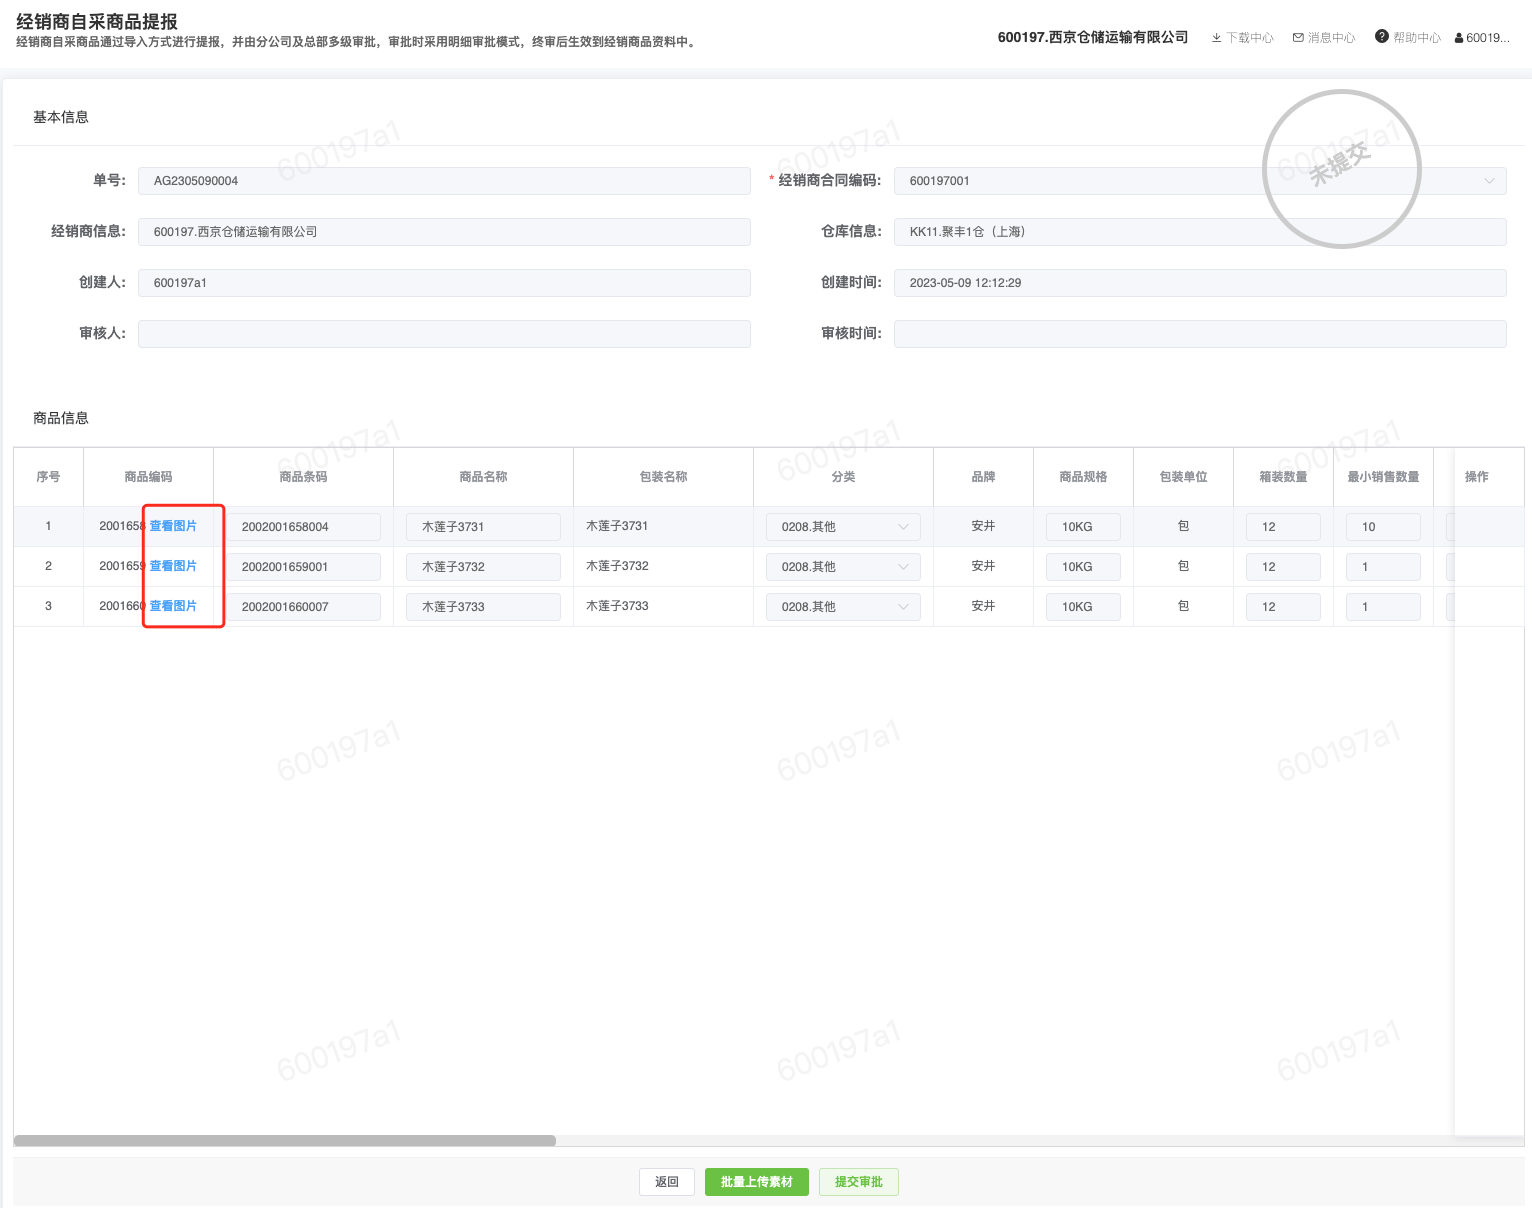Click 箱装数量 input in row 2

tap(1284, 567)
